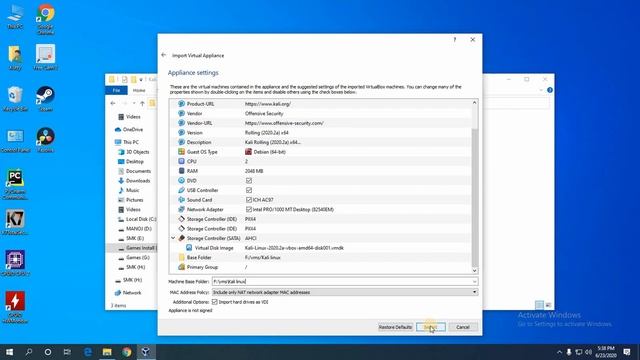640x360 pixels.
Task: Click the Guest OS Type icon
Action: (x=181, y=152)
